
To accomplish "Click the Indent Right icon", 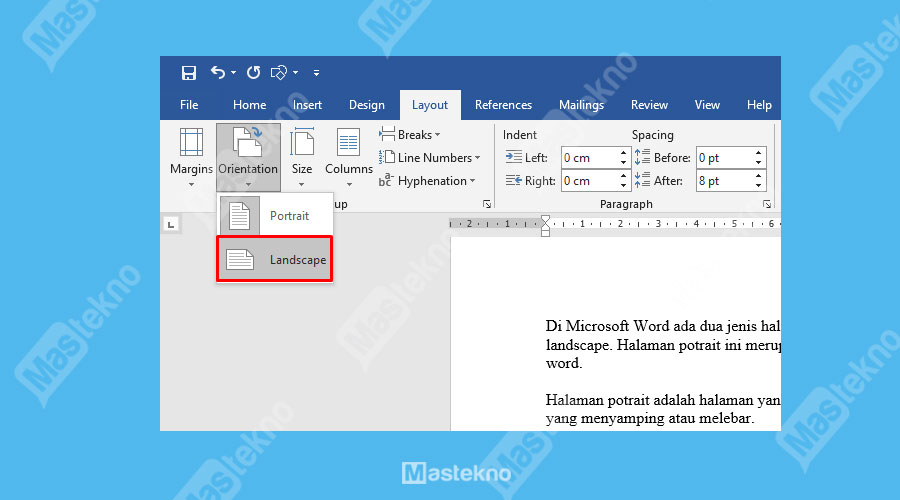I will (513, 181).
